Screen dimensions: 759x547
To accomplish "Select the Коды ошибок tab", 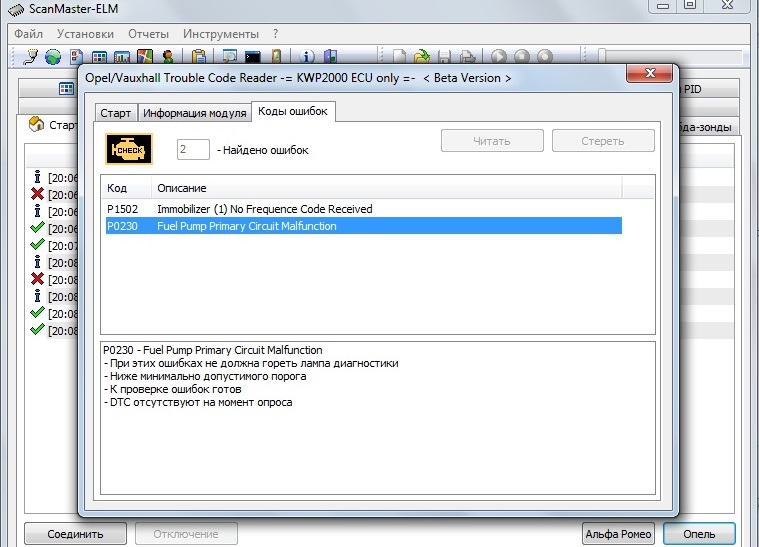I will click(293, 111).
